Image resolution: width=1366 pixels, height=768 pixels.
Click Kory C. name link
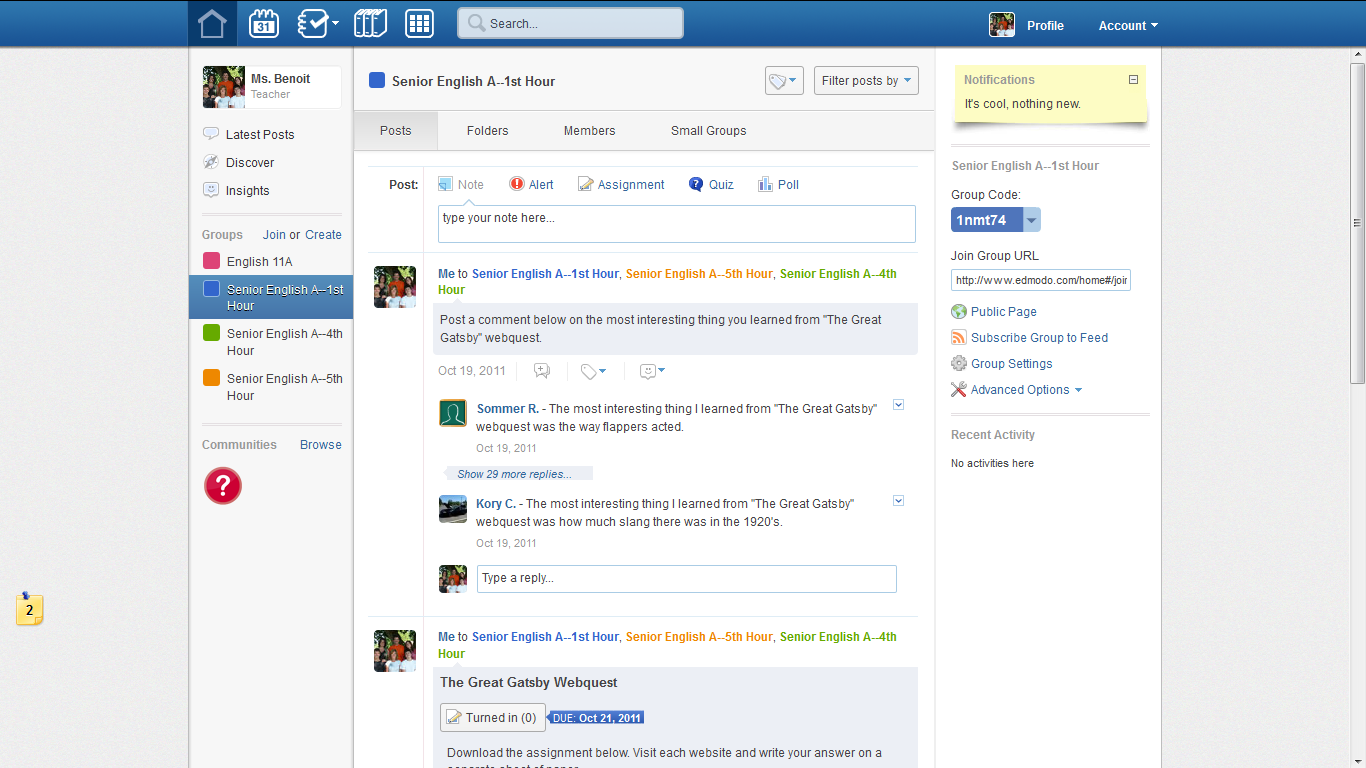(x=496, y=504)
